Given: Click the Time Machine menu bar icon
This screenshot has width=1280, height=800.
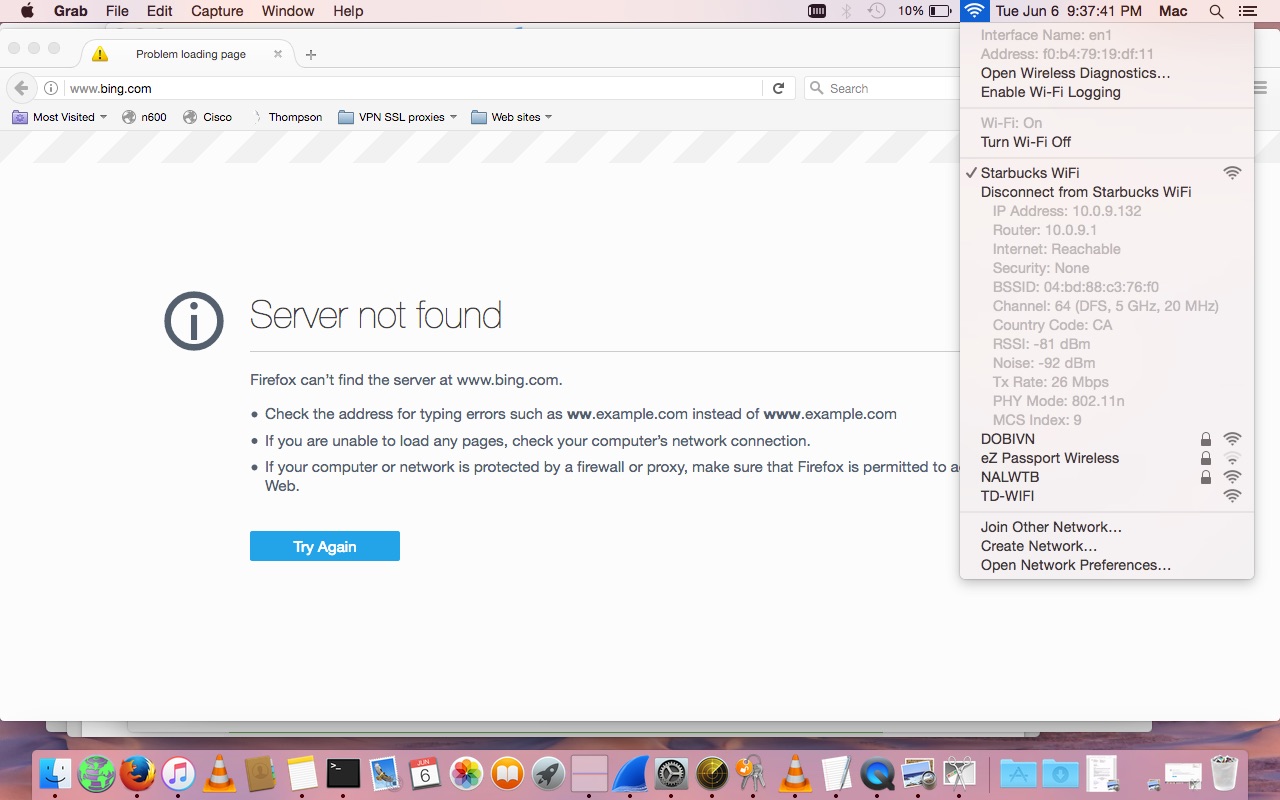Looking at the screenshot, I should pyautogui.click(x=876, y=11).
